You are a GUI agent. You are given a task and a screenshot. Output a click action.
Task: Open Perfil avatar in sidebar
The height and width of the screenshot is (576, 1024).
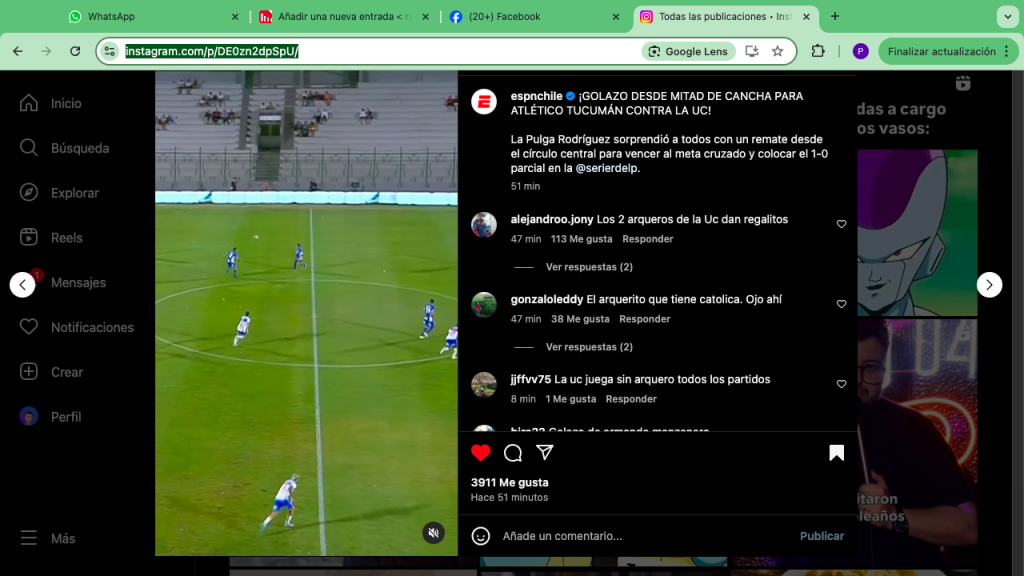pos(29,416)
